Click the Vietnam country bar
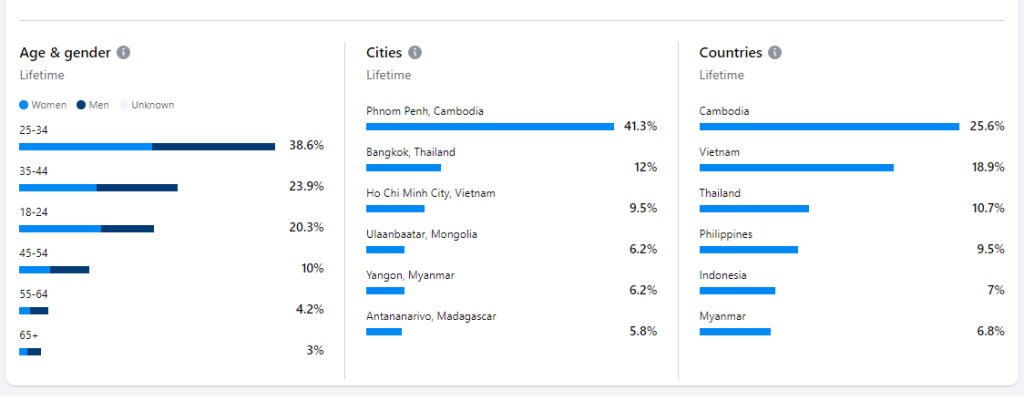This screenshot has height=401, width=1024. tap(796, 168)
